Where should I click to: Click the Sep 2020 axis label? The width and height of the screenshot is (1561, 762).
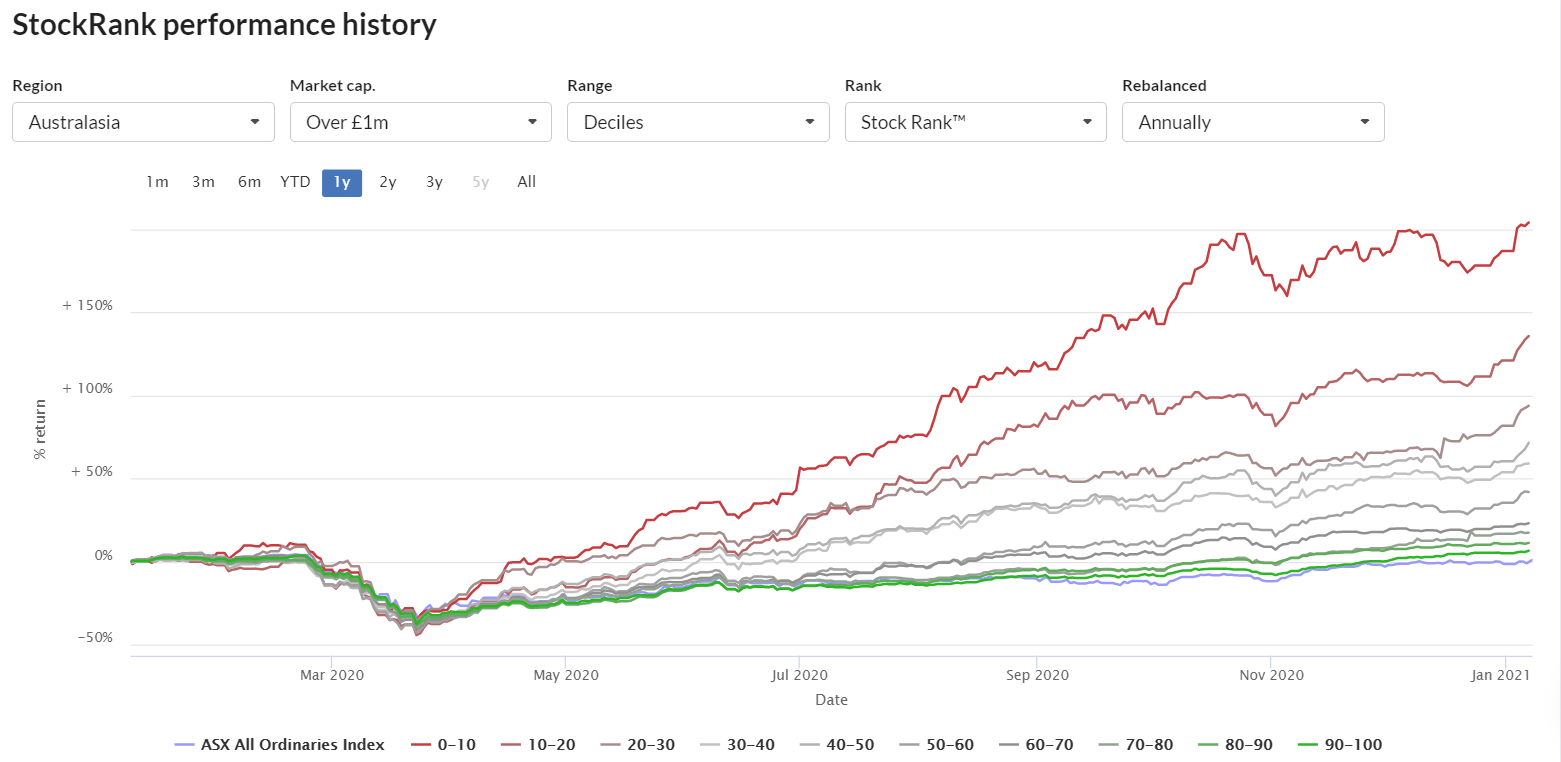1037,675
